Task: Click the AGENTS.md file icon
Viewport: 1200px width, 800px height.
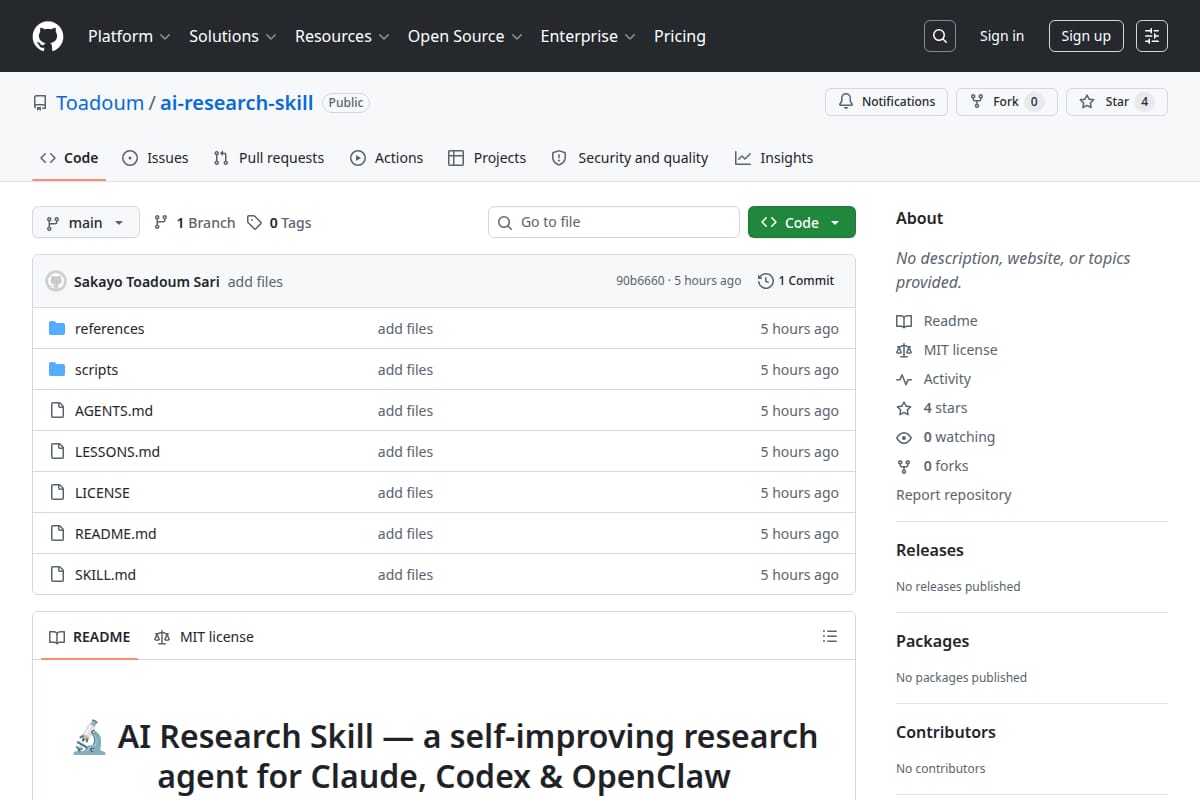Action: [x=57, y=411]
